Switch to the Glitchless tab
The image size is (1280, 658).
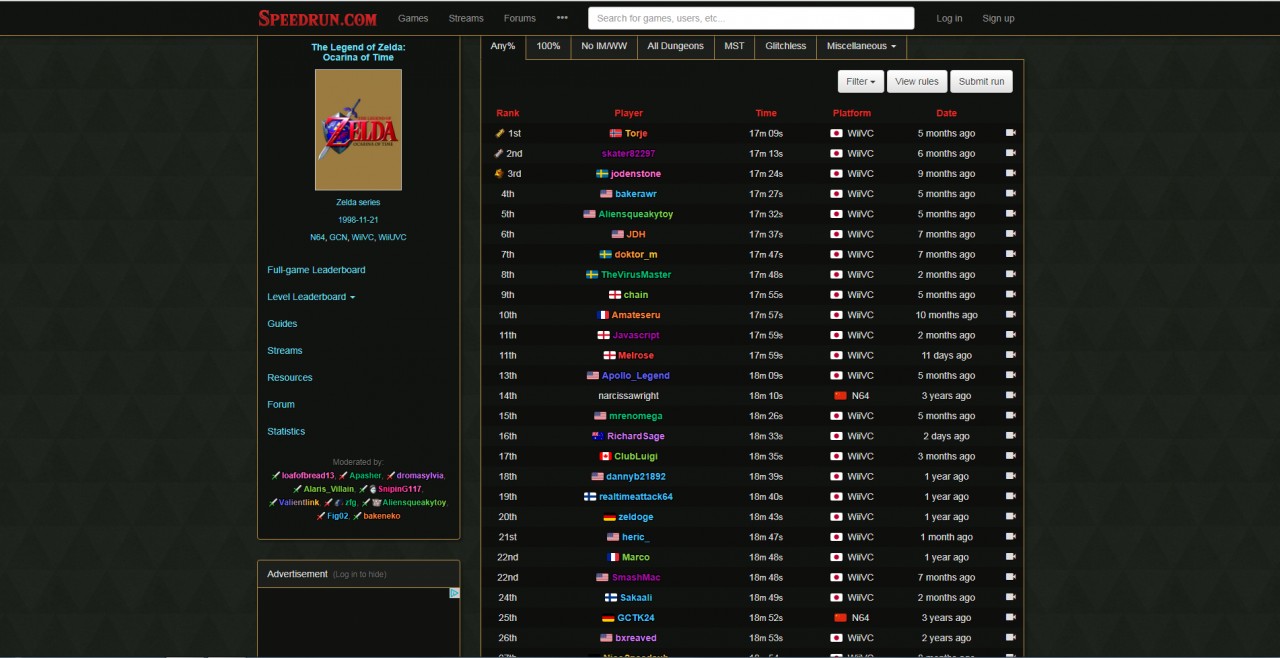point(786,46)
